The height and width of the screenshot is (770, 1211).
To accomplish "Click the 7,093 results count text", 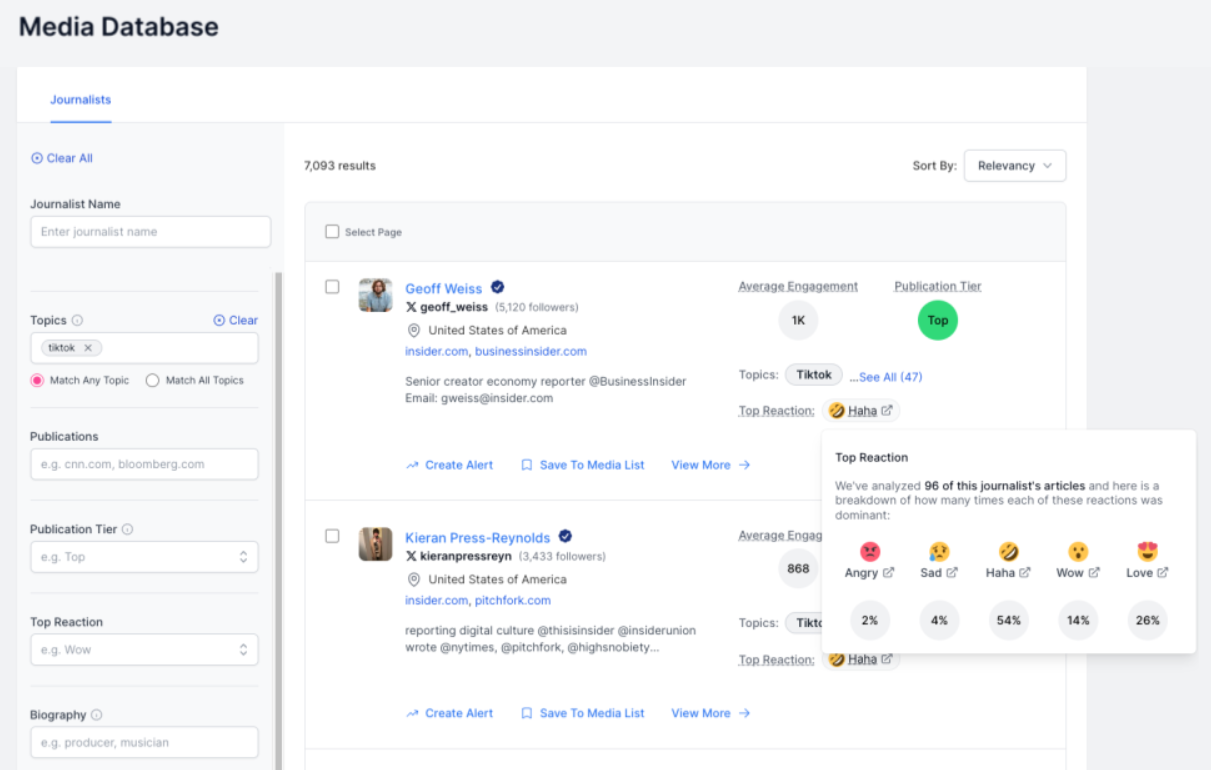I will (340, 166).
